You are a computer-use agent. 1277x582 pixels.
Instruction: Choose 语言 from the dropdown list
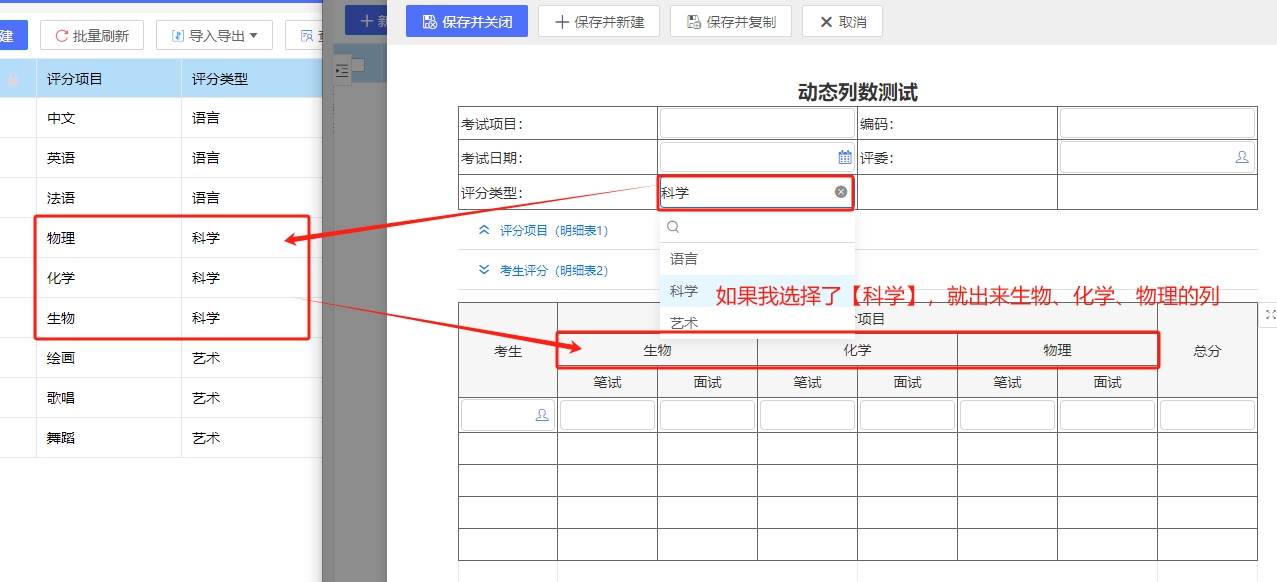click(685, 259)
